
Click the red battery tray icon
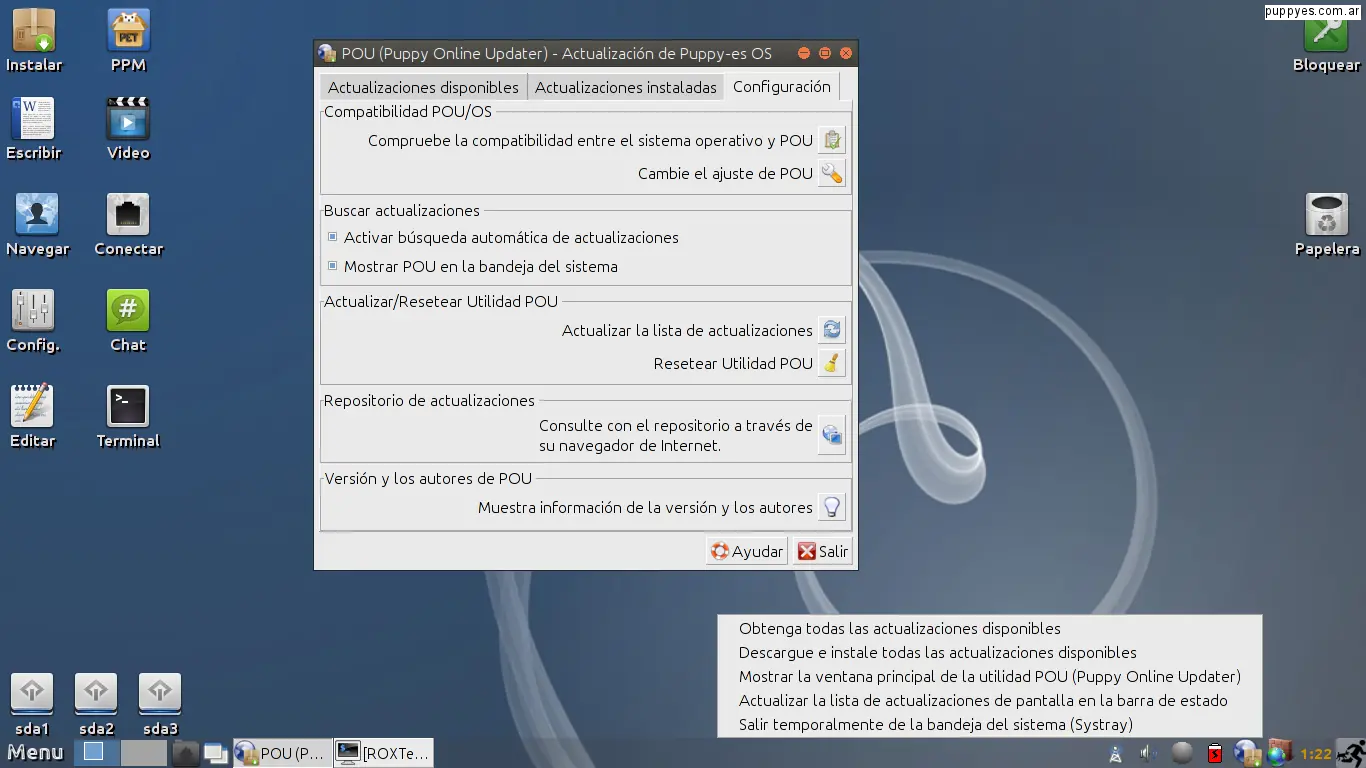[x=1214, y=753]
